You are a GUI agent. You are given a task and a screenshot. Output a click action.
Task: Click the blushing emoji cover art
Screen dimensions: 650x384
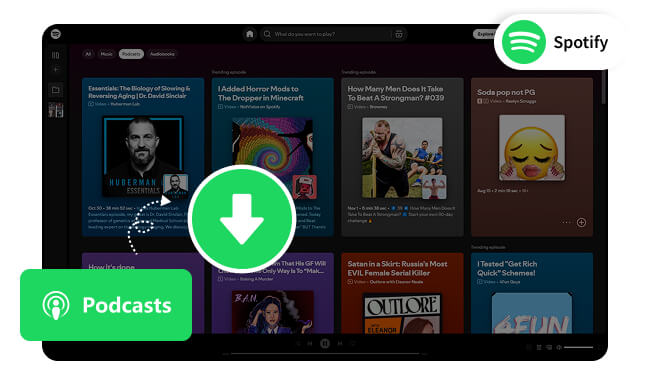(532, 148)
